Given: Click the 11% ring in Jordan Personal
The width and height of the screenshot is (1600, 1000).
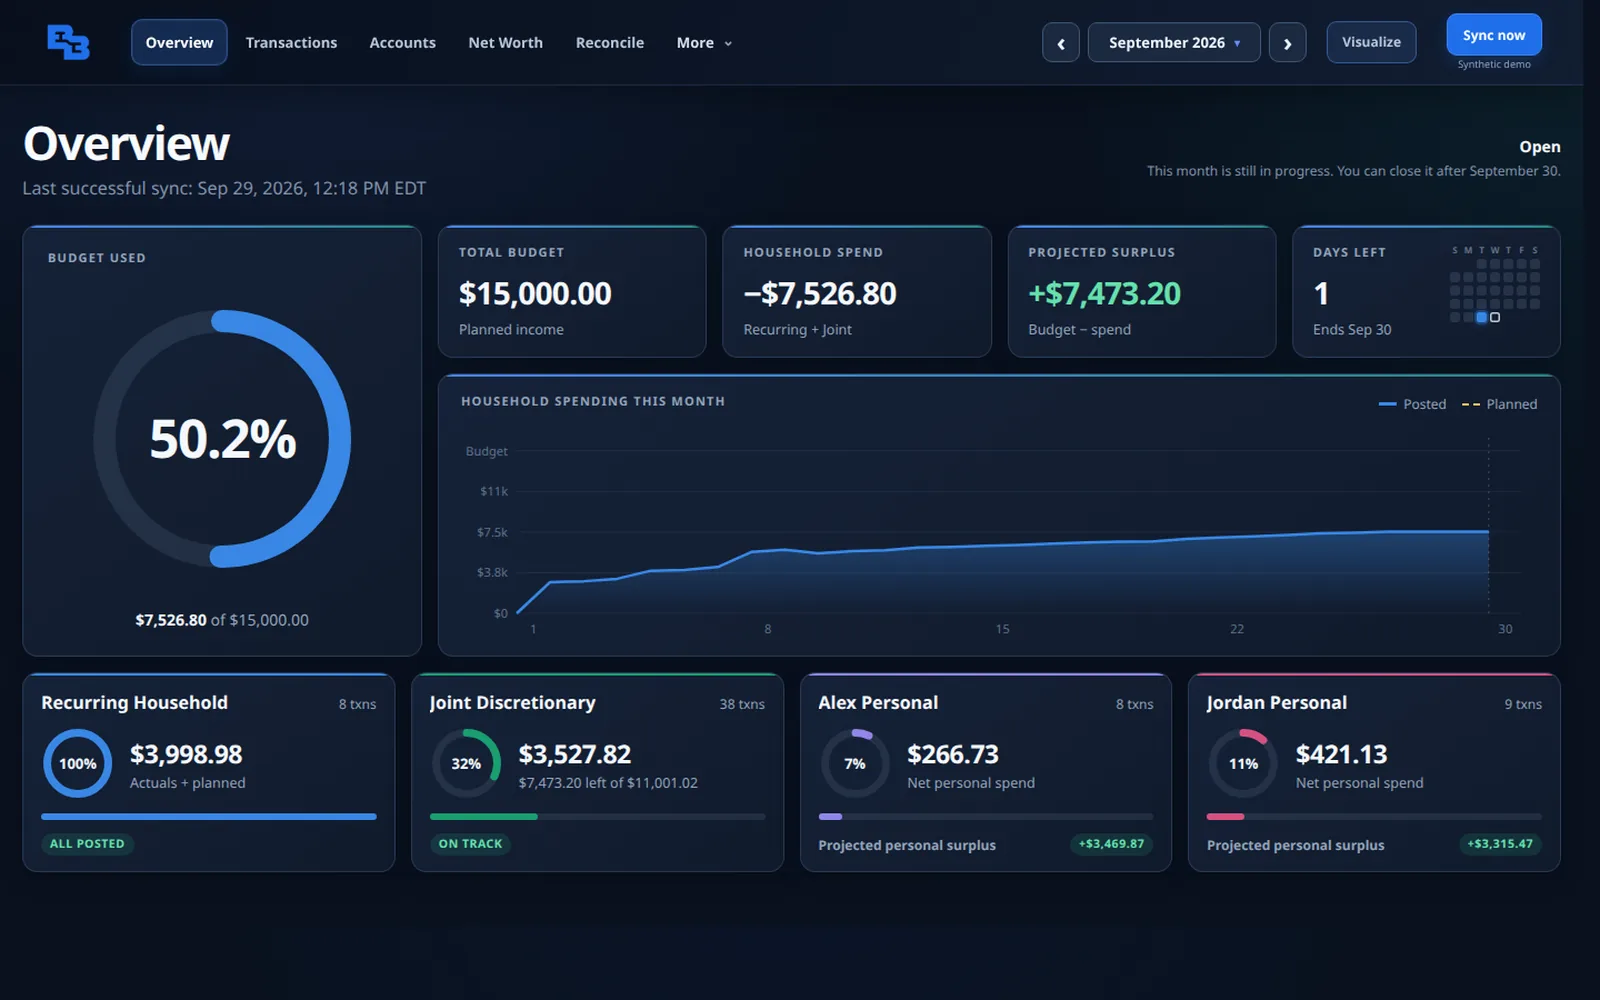Looking at the screenshot, I should point(1243,763).
